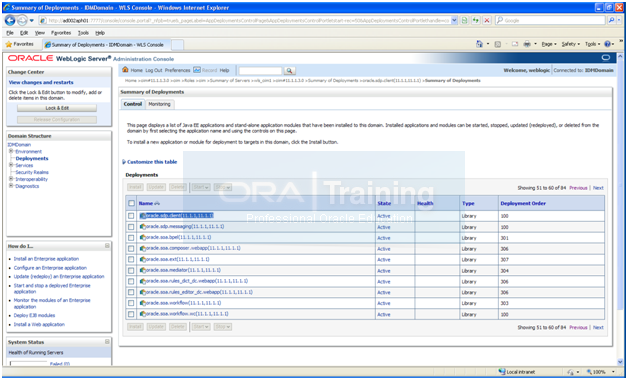Viewport: 628px width, 380px height.
Task: Click into the console search input field
Action: (260, 71)
